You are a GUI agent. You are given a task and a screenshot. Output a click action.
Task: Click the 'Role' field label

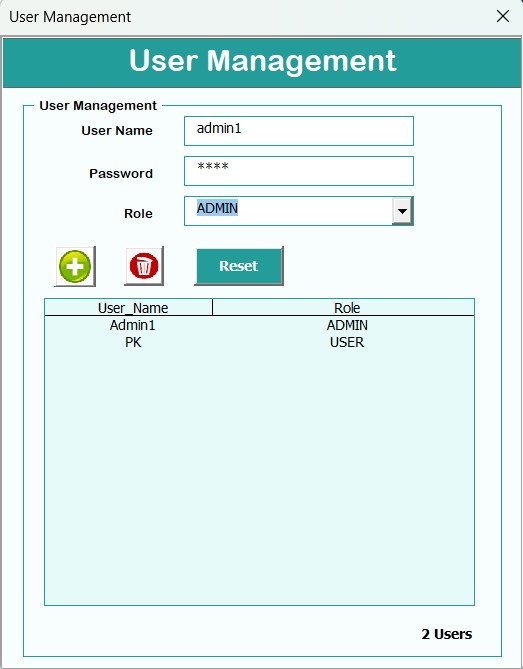(x=138, y=213)
